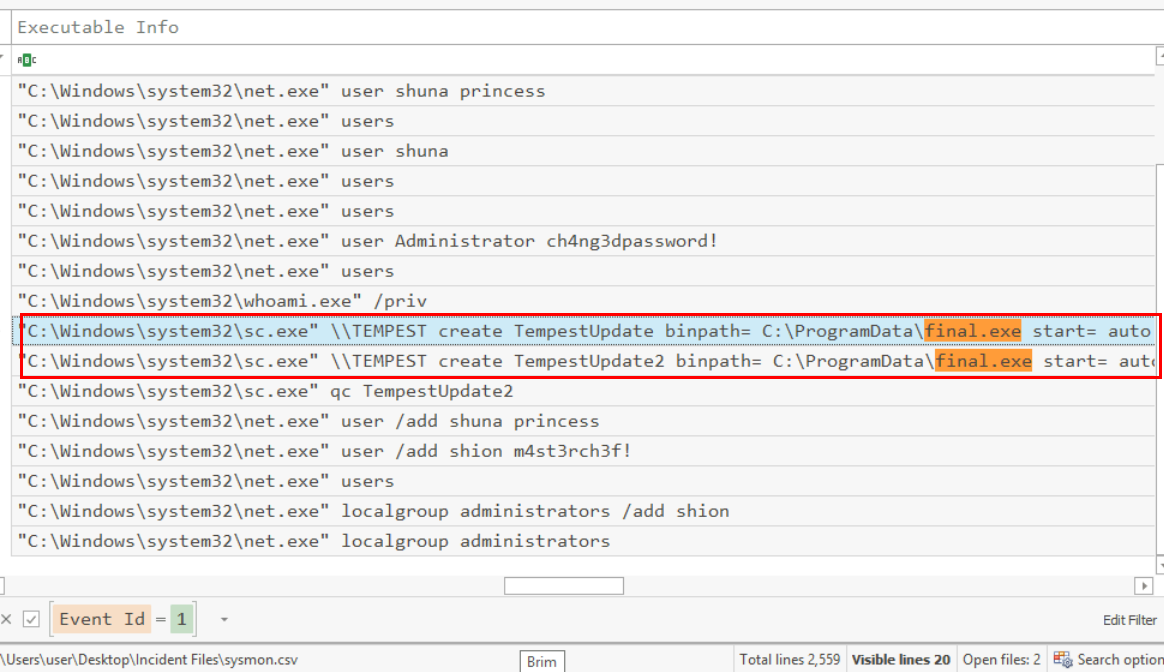Remove the Event Id filter with the X icon
Viewport: 1164px width, 672px height.
6,619
